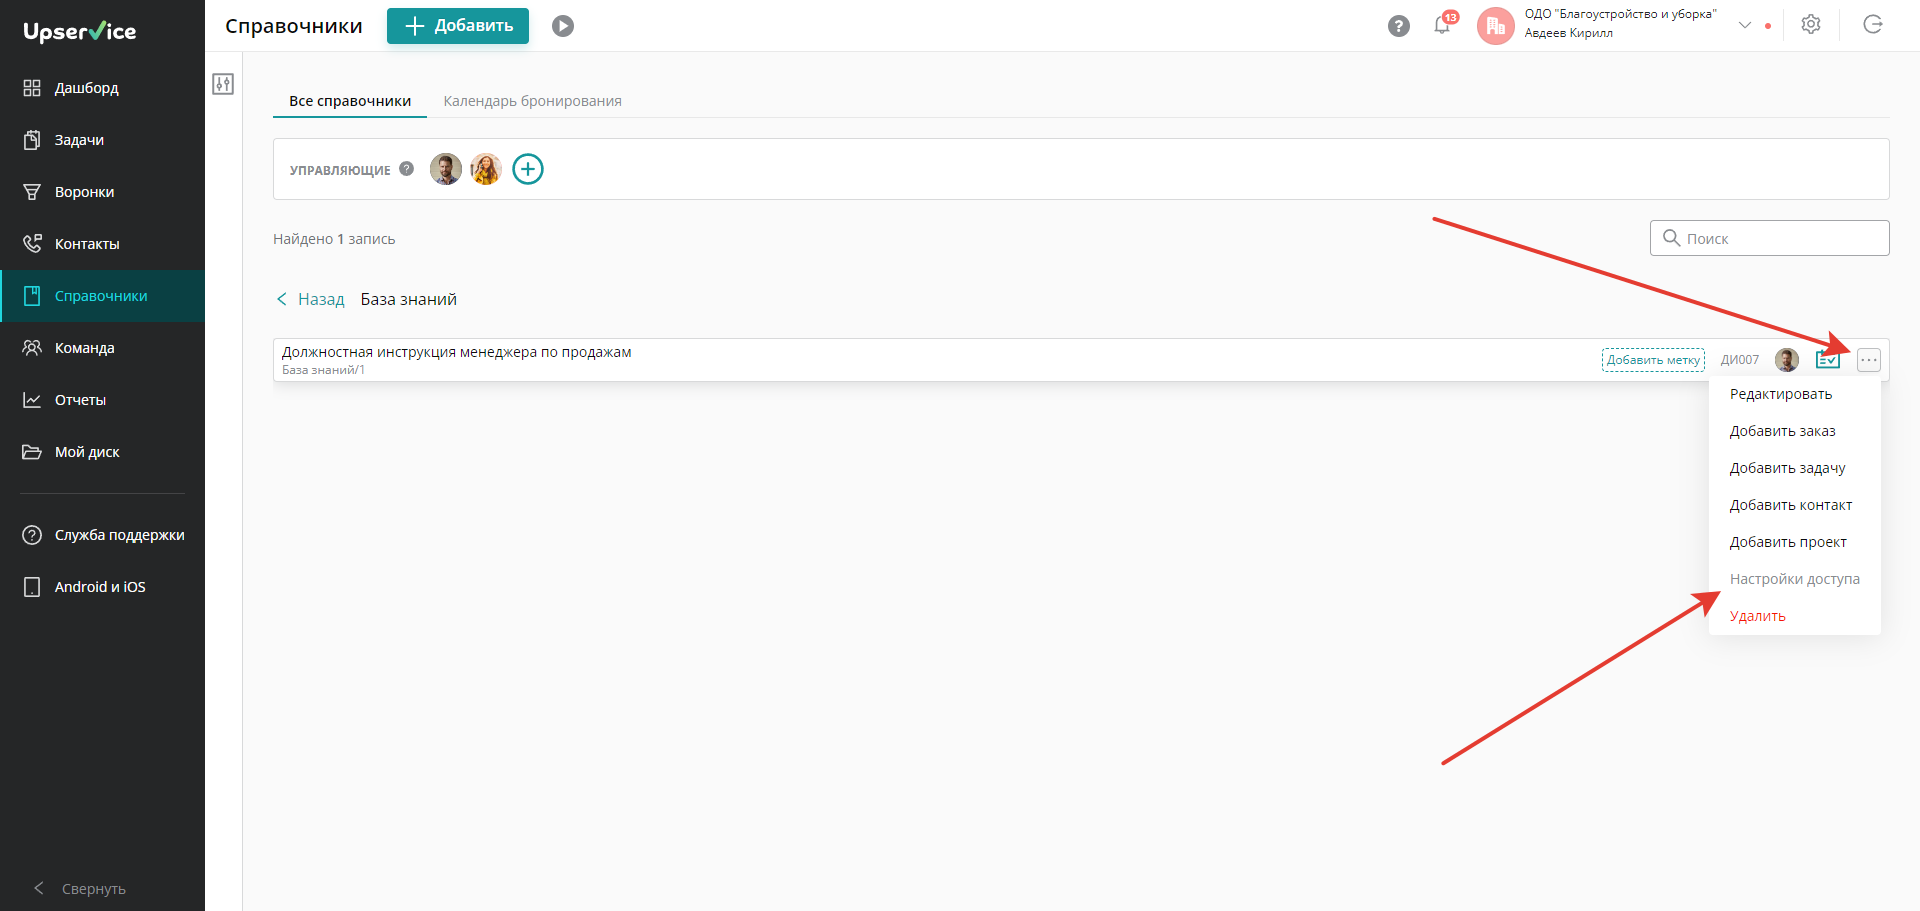Click the company avatar icon
This screenshot has width=1920, height=911.
[1496, 26]
